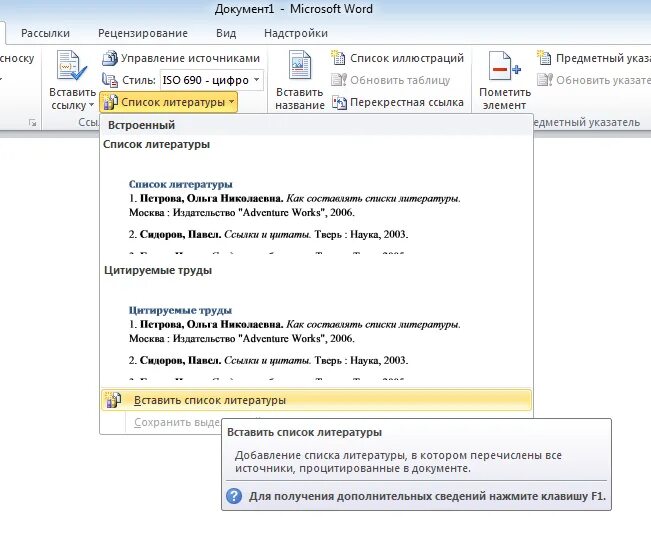Click the Предметный указатель icon
This screenshot has height=536, width=651.
tap(544, 58)
